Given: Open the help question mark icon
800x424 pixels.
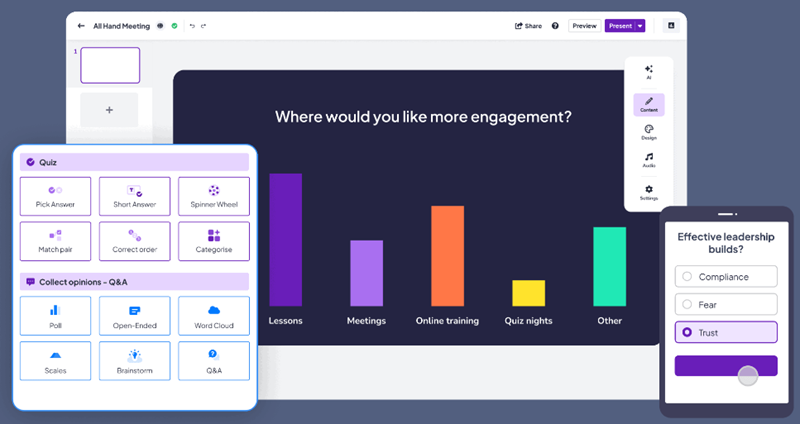Looking at the screenshot, I should (x=555, y=26).
